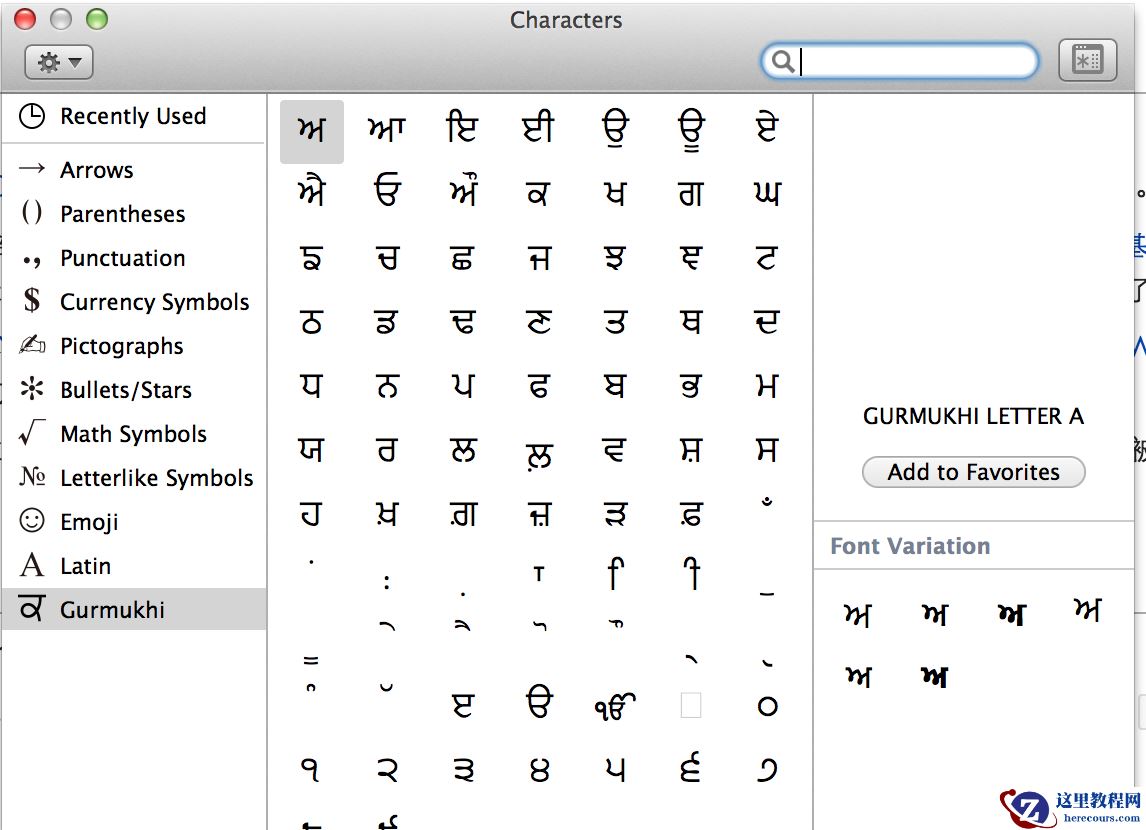Click the Gurmukhi category in sidebar
This screenshot has height=830, width=1146.
pos(112,610)
